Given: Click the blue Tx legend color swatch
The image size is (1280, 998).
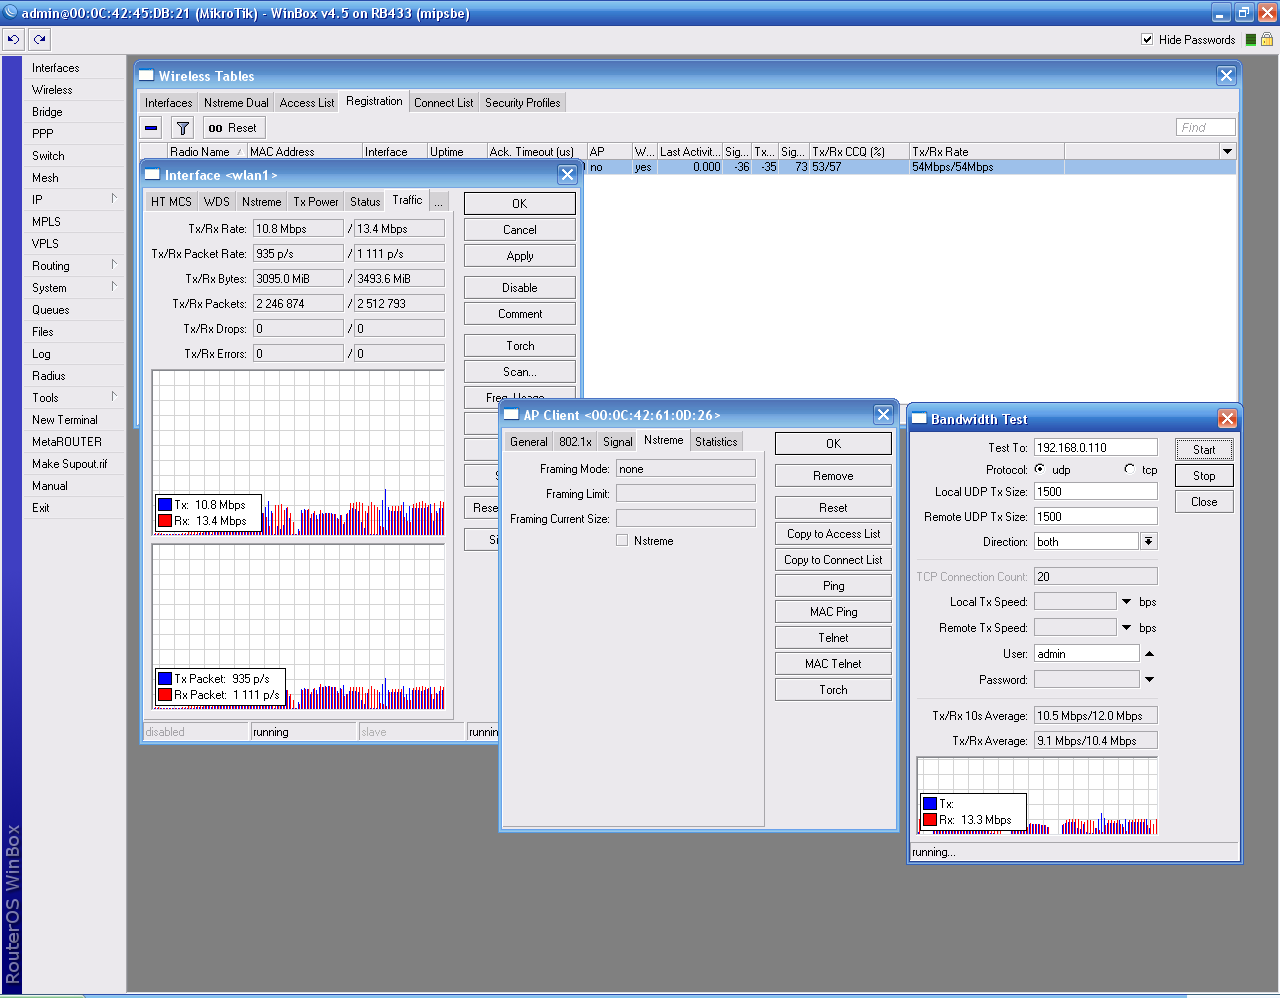Looking at the screenshot, I should tap(165, 505).
